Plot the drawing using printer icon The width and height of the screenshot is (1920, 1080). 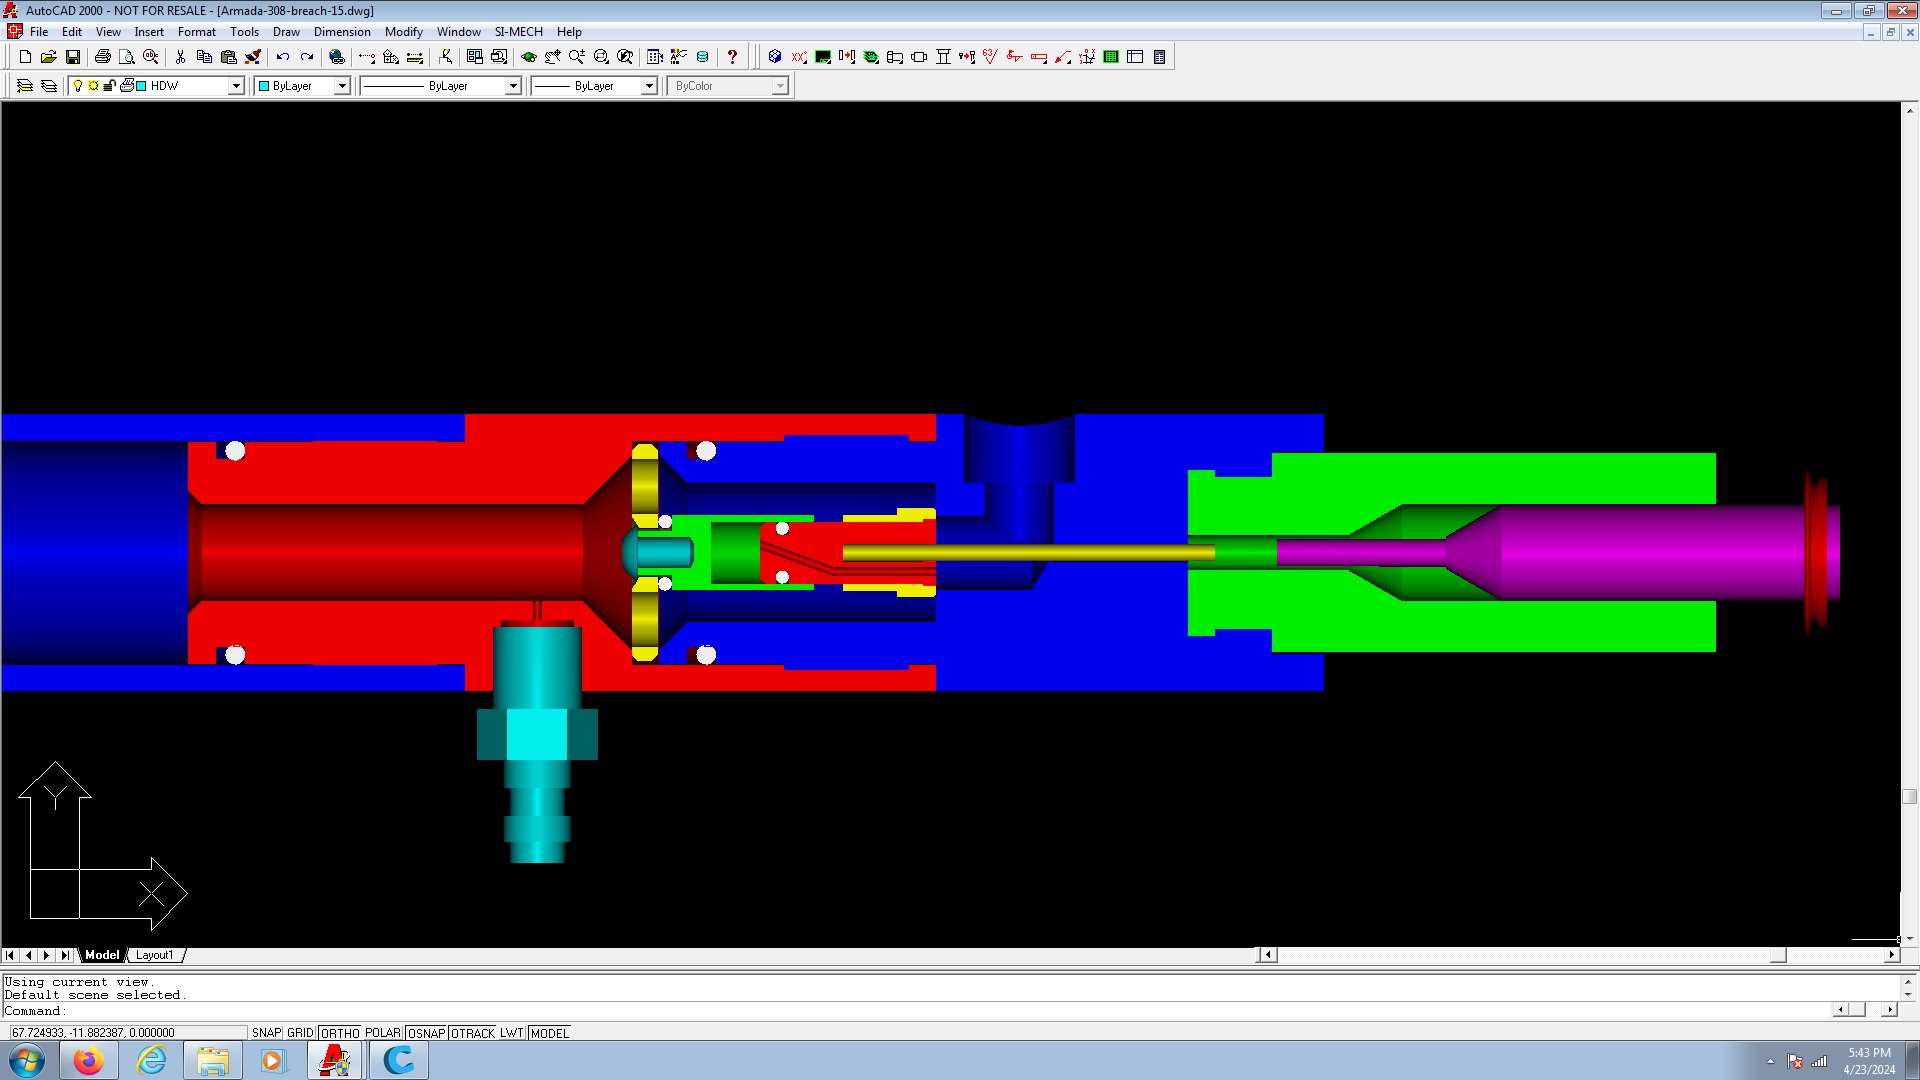click(102, 57)
